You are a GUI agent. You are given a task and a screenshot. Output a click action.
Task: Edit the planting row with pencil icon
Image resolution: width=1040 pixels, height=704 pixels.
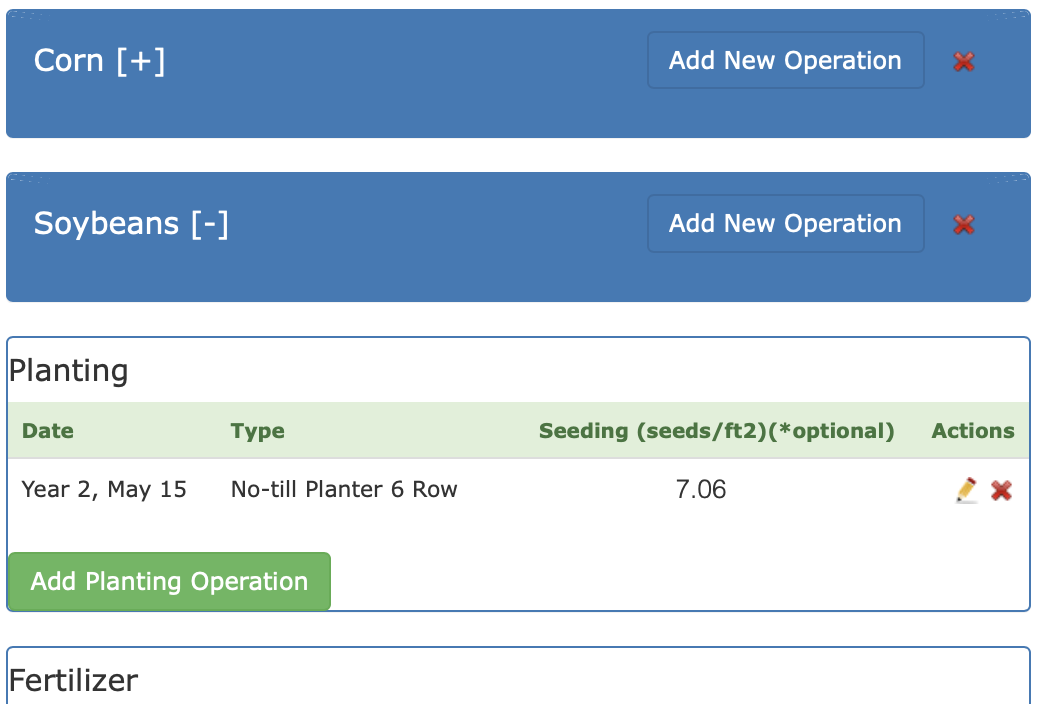coord(966,490)
